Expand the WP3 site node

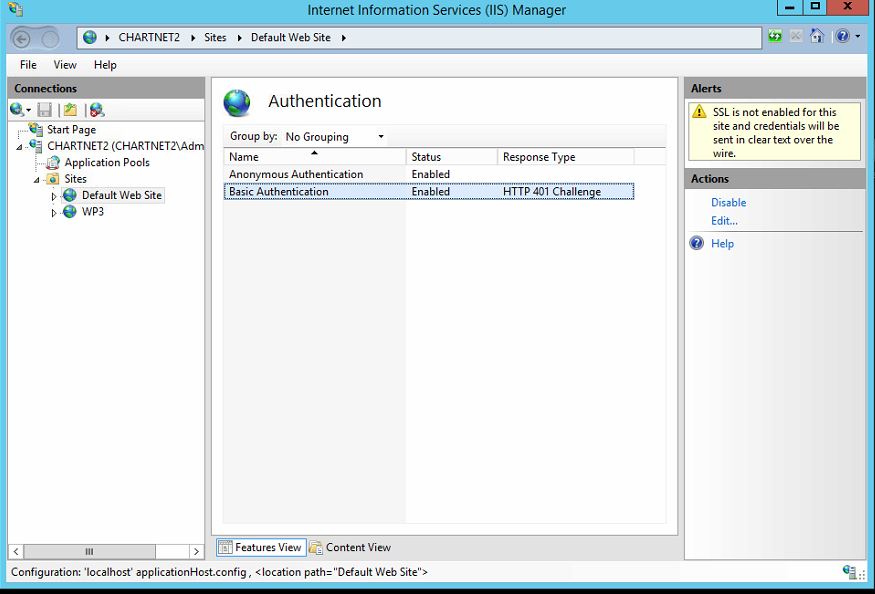pos(54,213)
